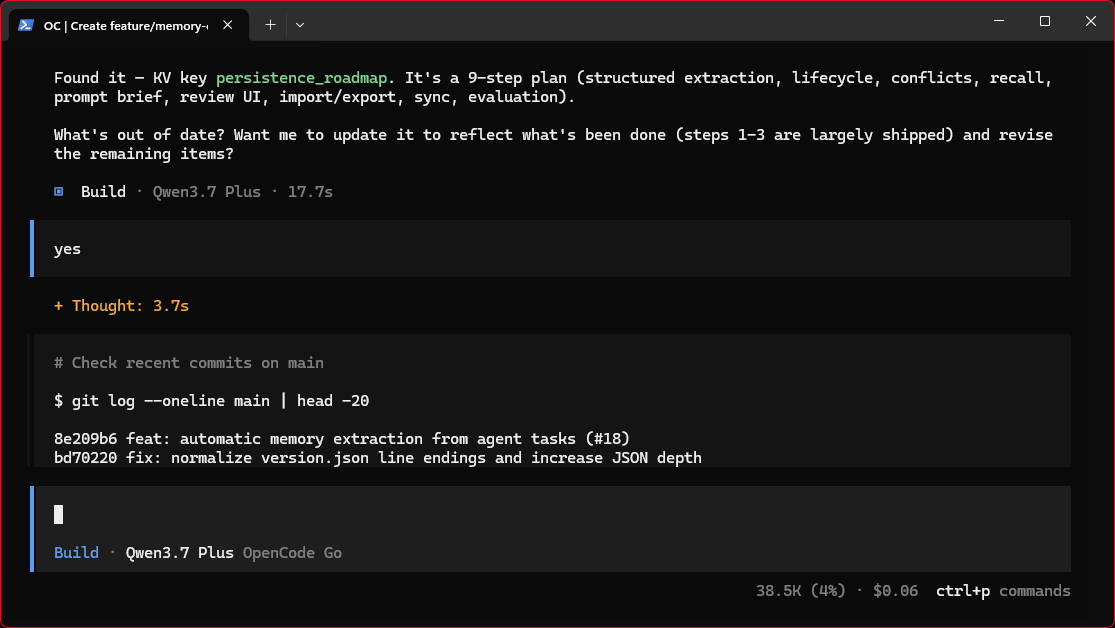
Task: Click 'OpenCode Go' provider label
Action: pos(292,553)
